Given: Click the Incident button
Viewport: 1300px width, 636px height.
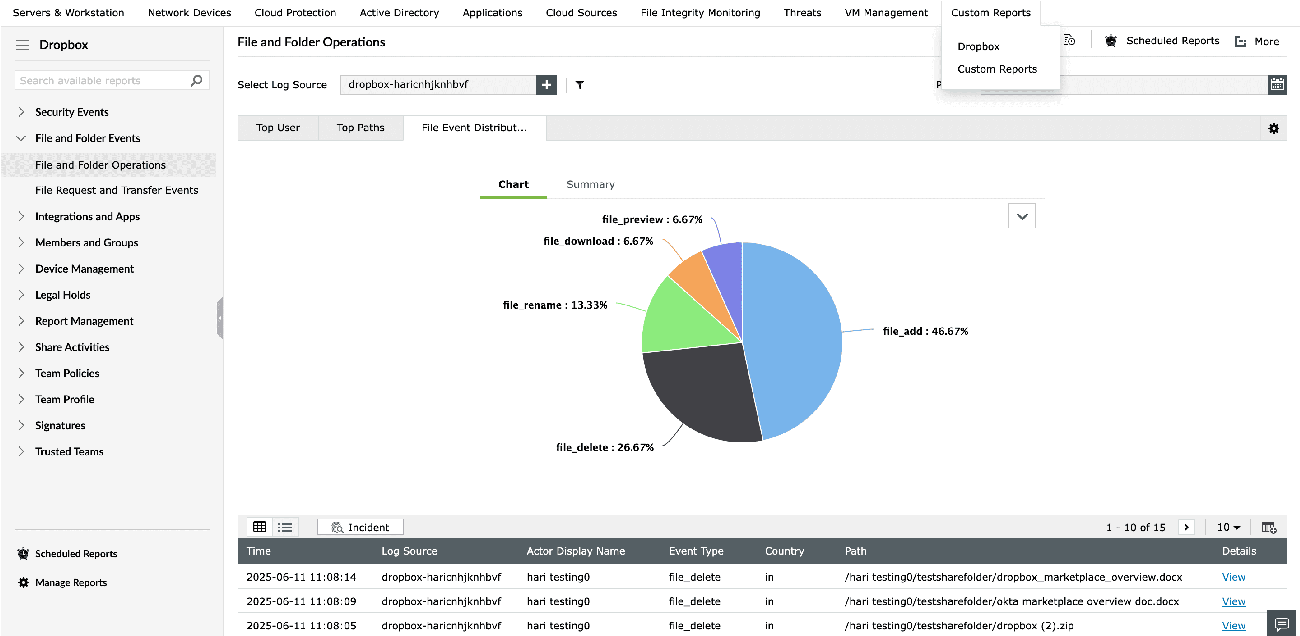Looking at the screenshot, I should [x=360, y=527].
